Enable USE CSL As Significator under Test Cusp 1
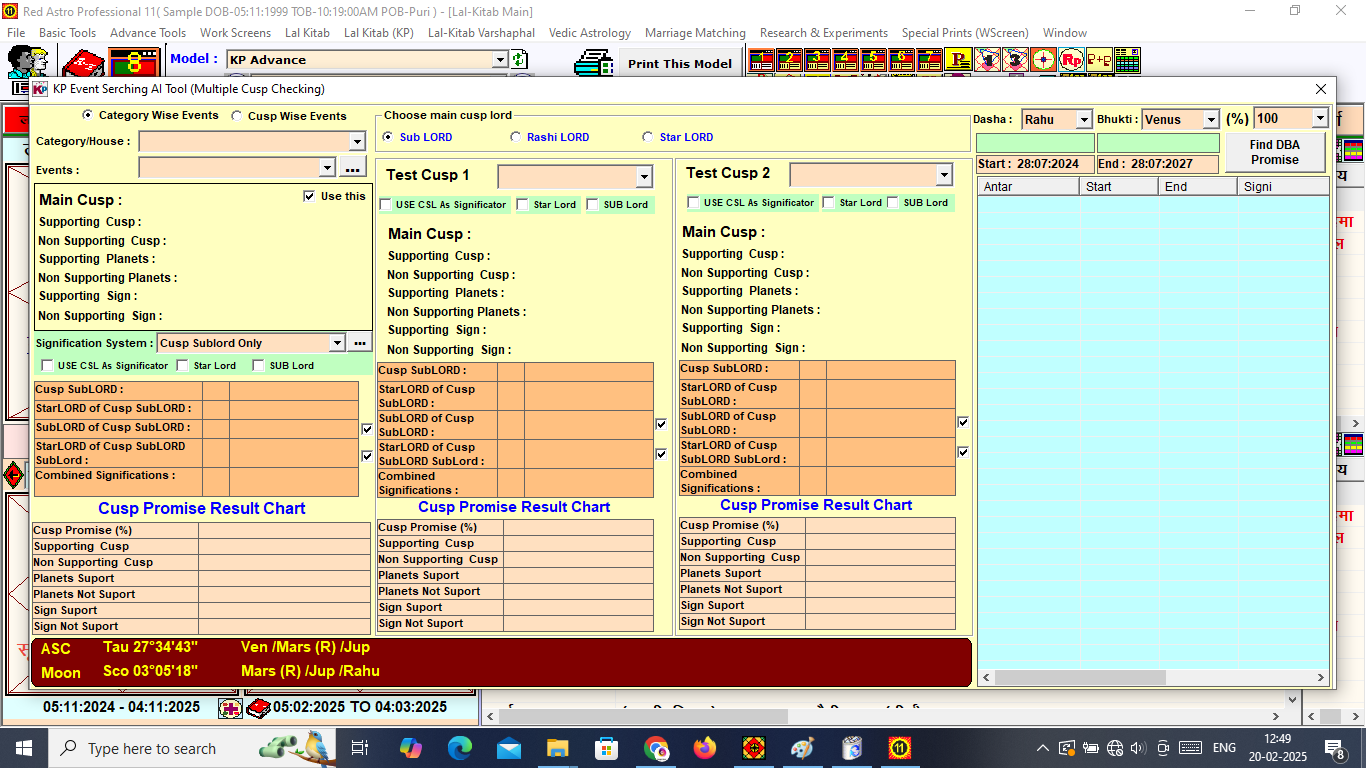1366x768 pixels. coord(386,205)
